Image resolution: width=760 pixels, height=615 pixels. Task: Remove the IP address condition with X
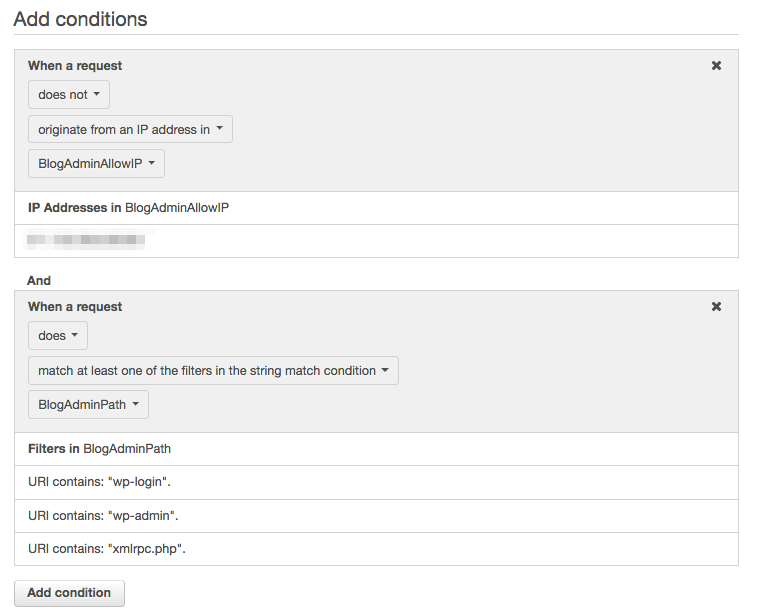click(716, 65)
